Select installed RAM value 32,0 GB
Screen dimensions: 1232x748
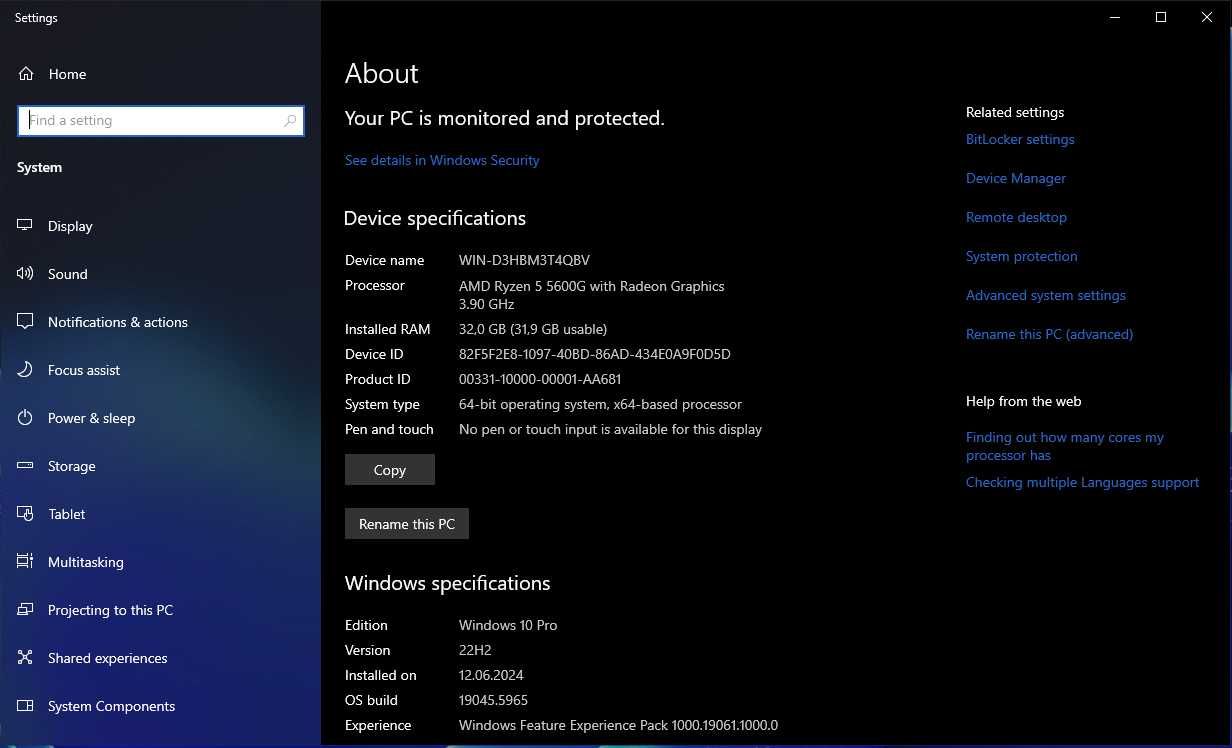pyautogui.click(x=533, y=329)
